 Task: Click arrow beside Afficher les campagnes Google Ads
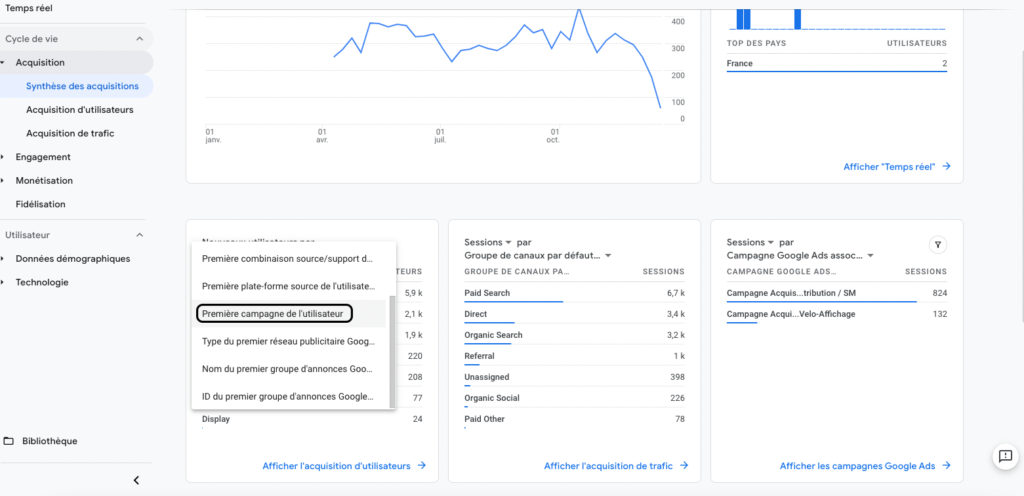946,466
